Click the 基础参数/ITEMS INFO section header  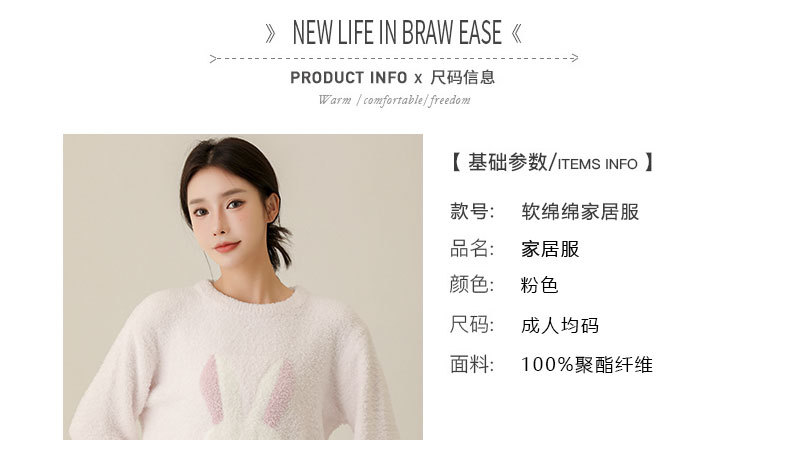pos(552,163)
